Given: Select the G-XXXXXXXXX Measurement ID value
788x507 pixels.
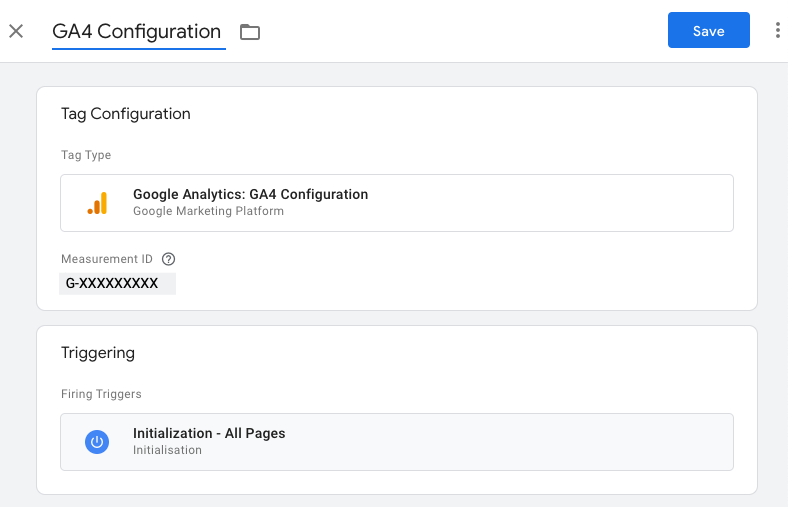Looking at the screenshot, I should (x=113, y=284).
